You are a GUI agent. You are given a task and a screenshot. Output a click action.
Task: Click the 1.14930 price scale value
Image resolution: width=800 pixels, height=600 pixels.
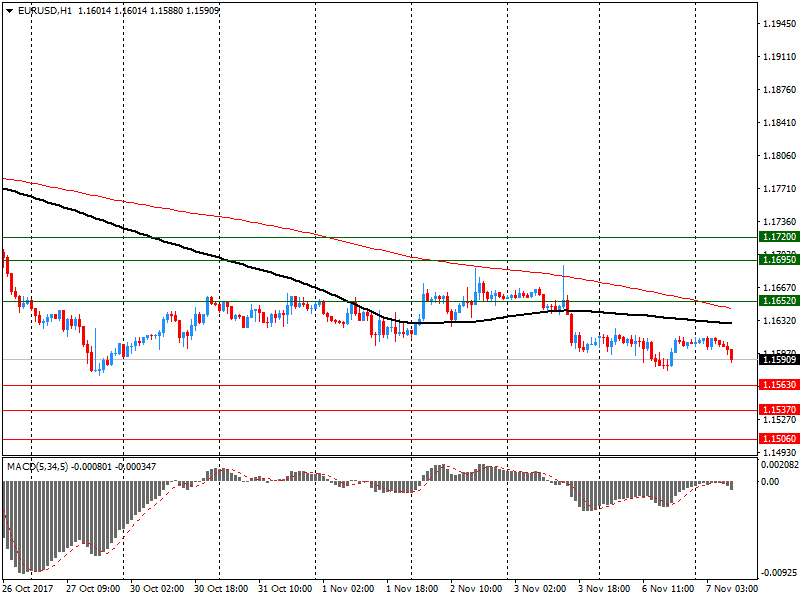tap(780, 453)
